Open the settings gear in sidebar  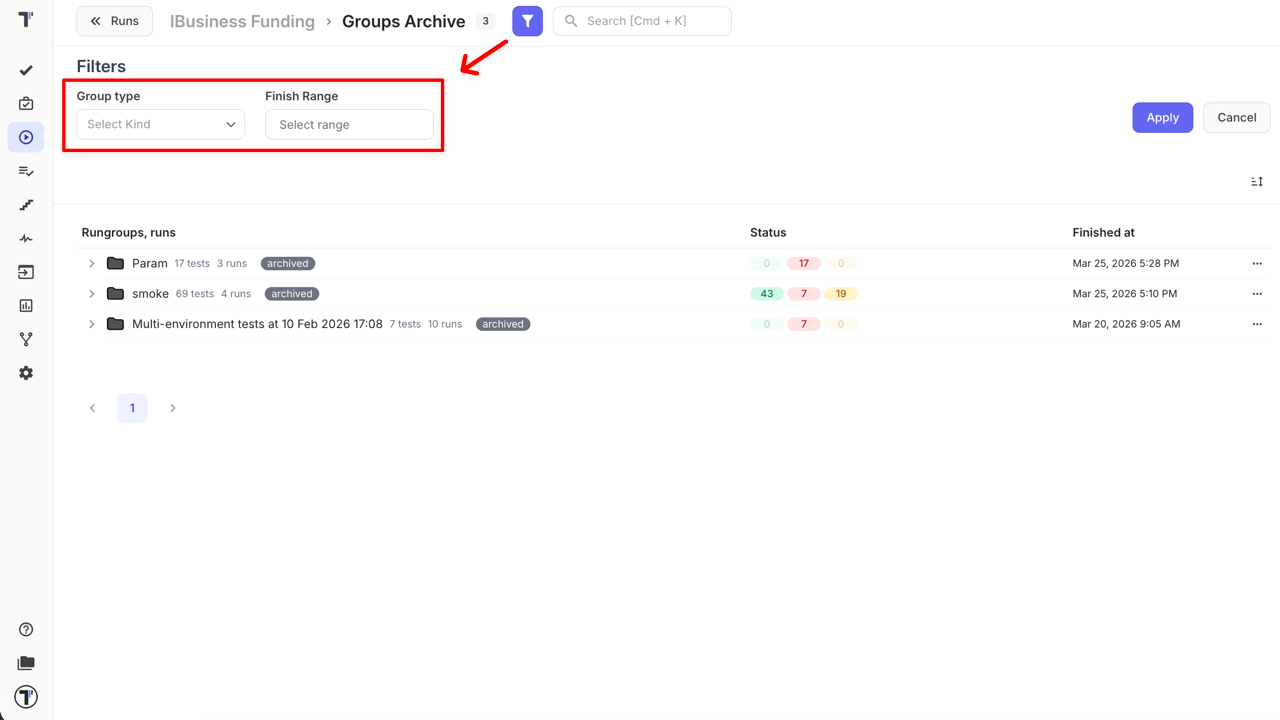(x=26, y=373)
